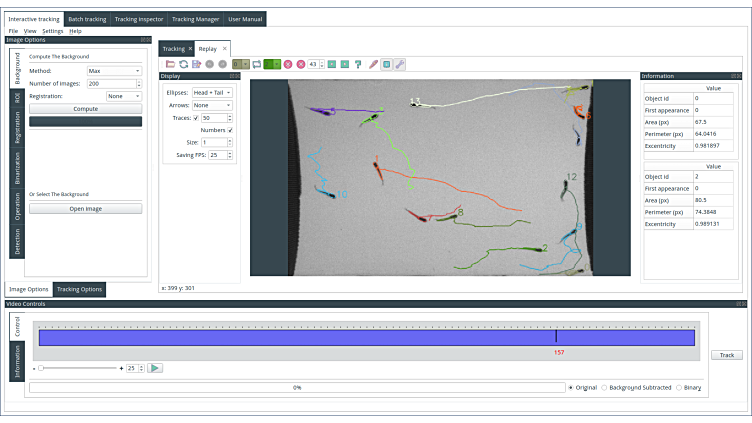
Task: Open the Arrows dropdown set to None
Action: point(212,105)
